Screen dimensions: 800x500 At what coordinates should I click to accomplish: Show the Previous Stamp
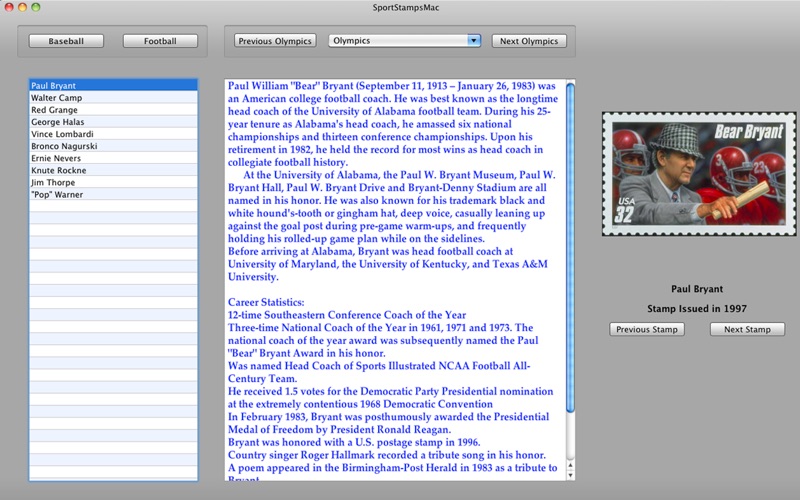click(647, 329)
